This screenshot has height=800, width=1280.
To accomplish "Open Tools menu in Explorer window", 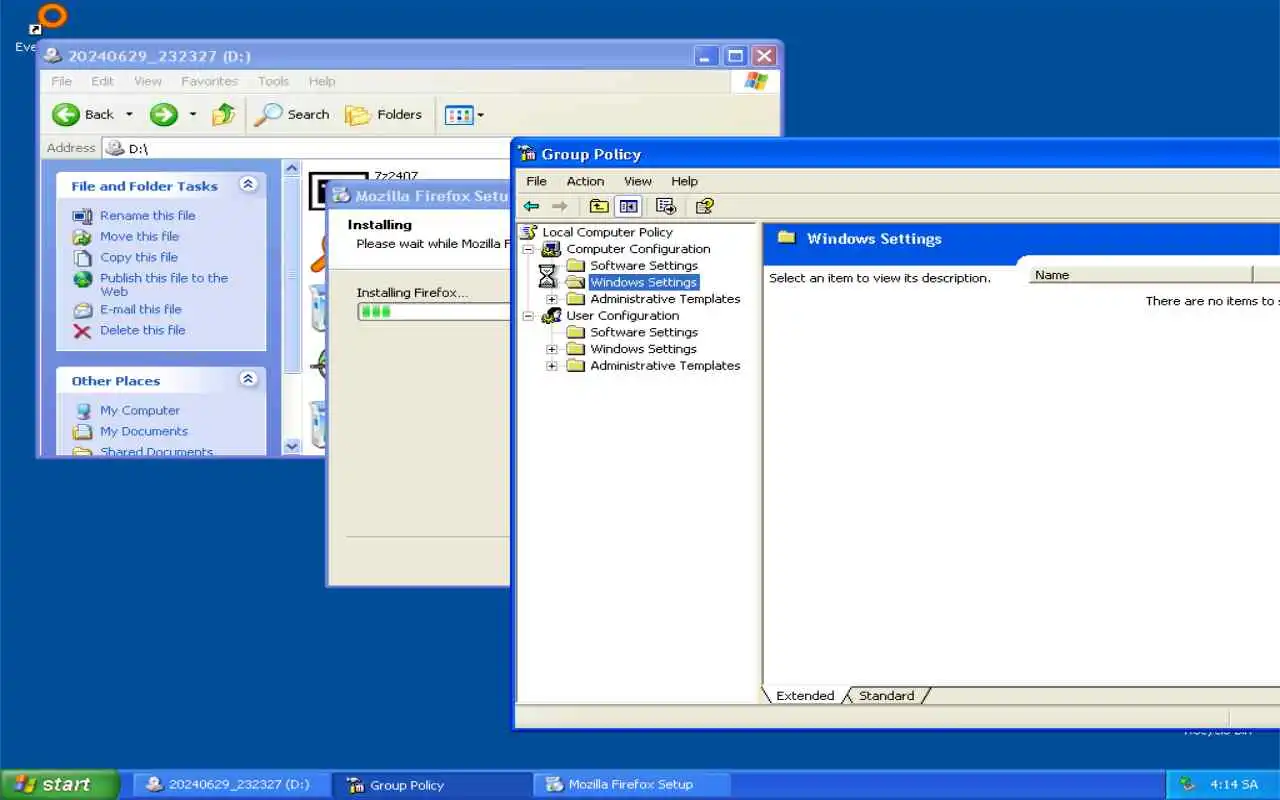I will [273, 81].
